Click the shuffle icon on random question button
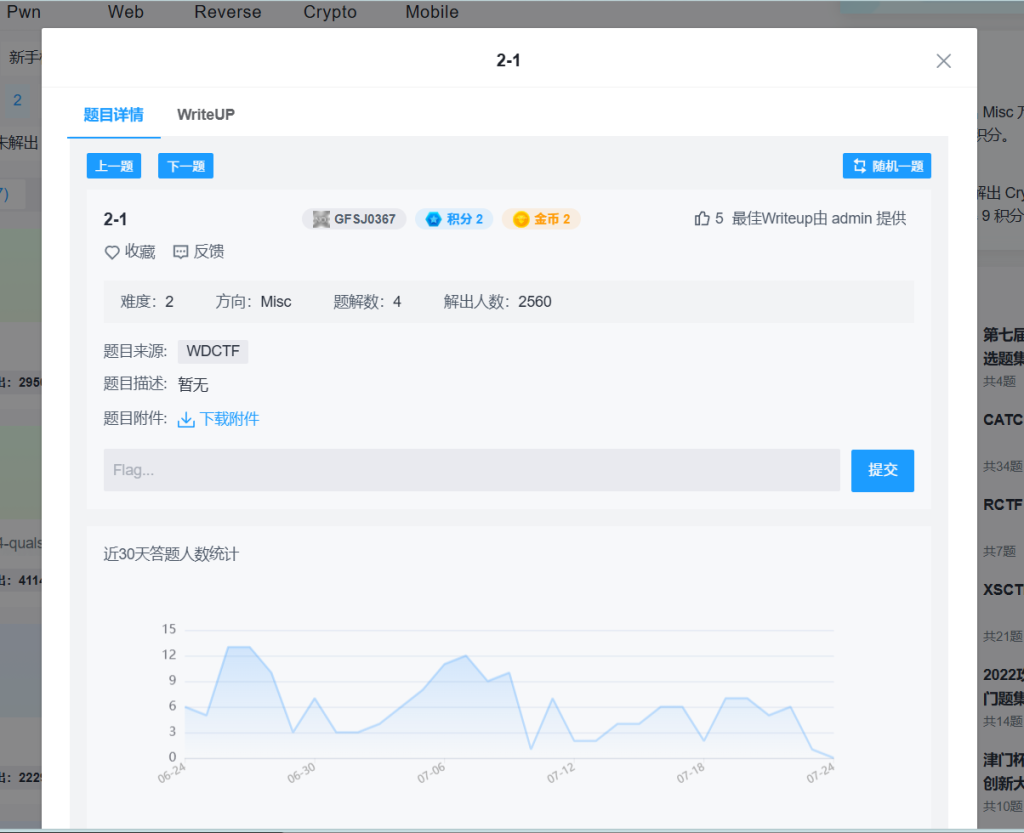This screenshot has height=833, width=1024. tap(859, 166)
